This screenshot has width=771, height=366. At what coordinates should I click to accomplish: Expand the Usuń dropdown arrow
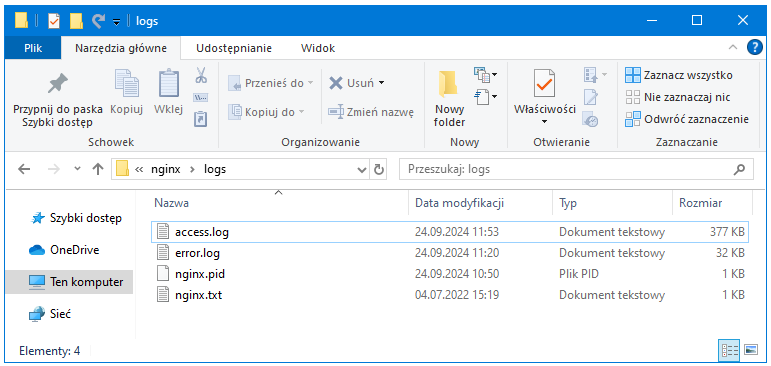[381, 83]
